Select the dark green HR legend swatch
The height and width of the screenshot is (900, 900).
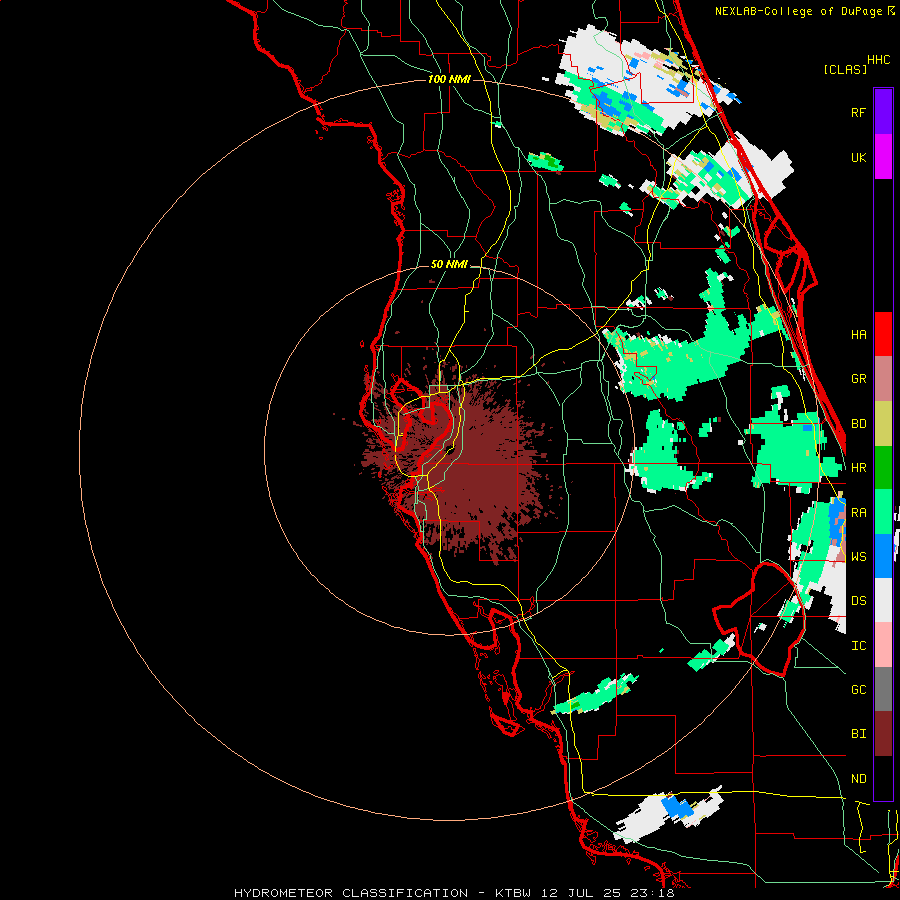[x=883, y=468]
